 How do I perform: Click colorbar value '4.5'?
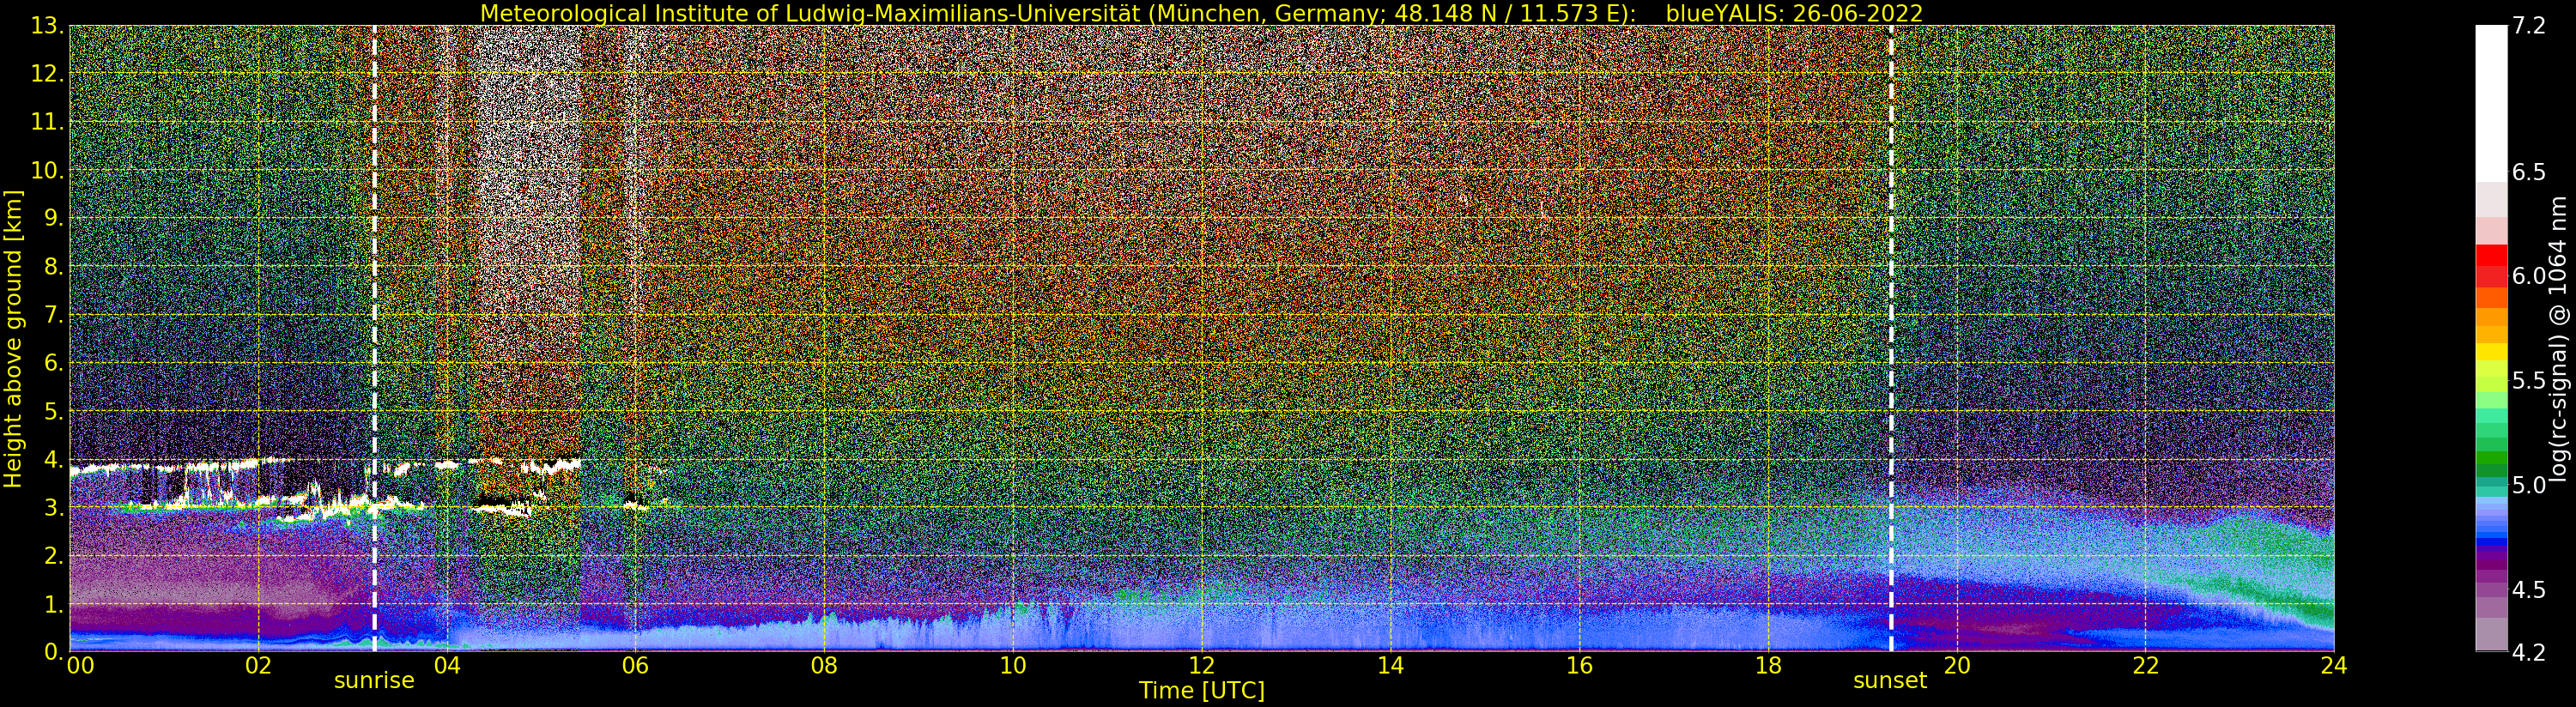(x=2528, y=589)
